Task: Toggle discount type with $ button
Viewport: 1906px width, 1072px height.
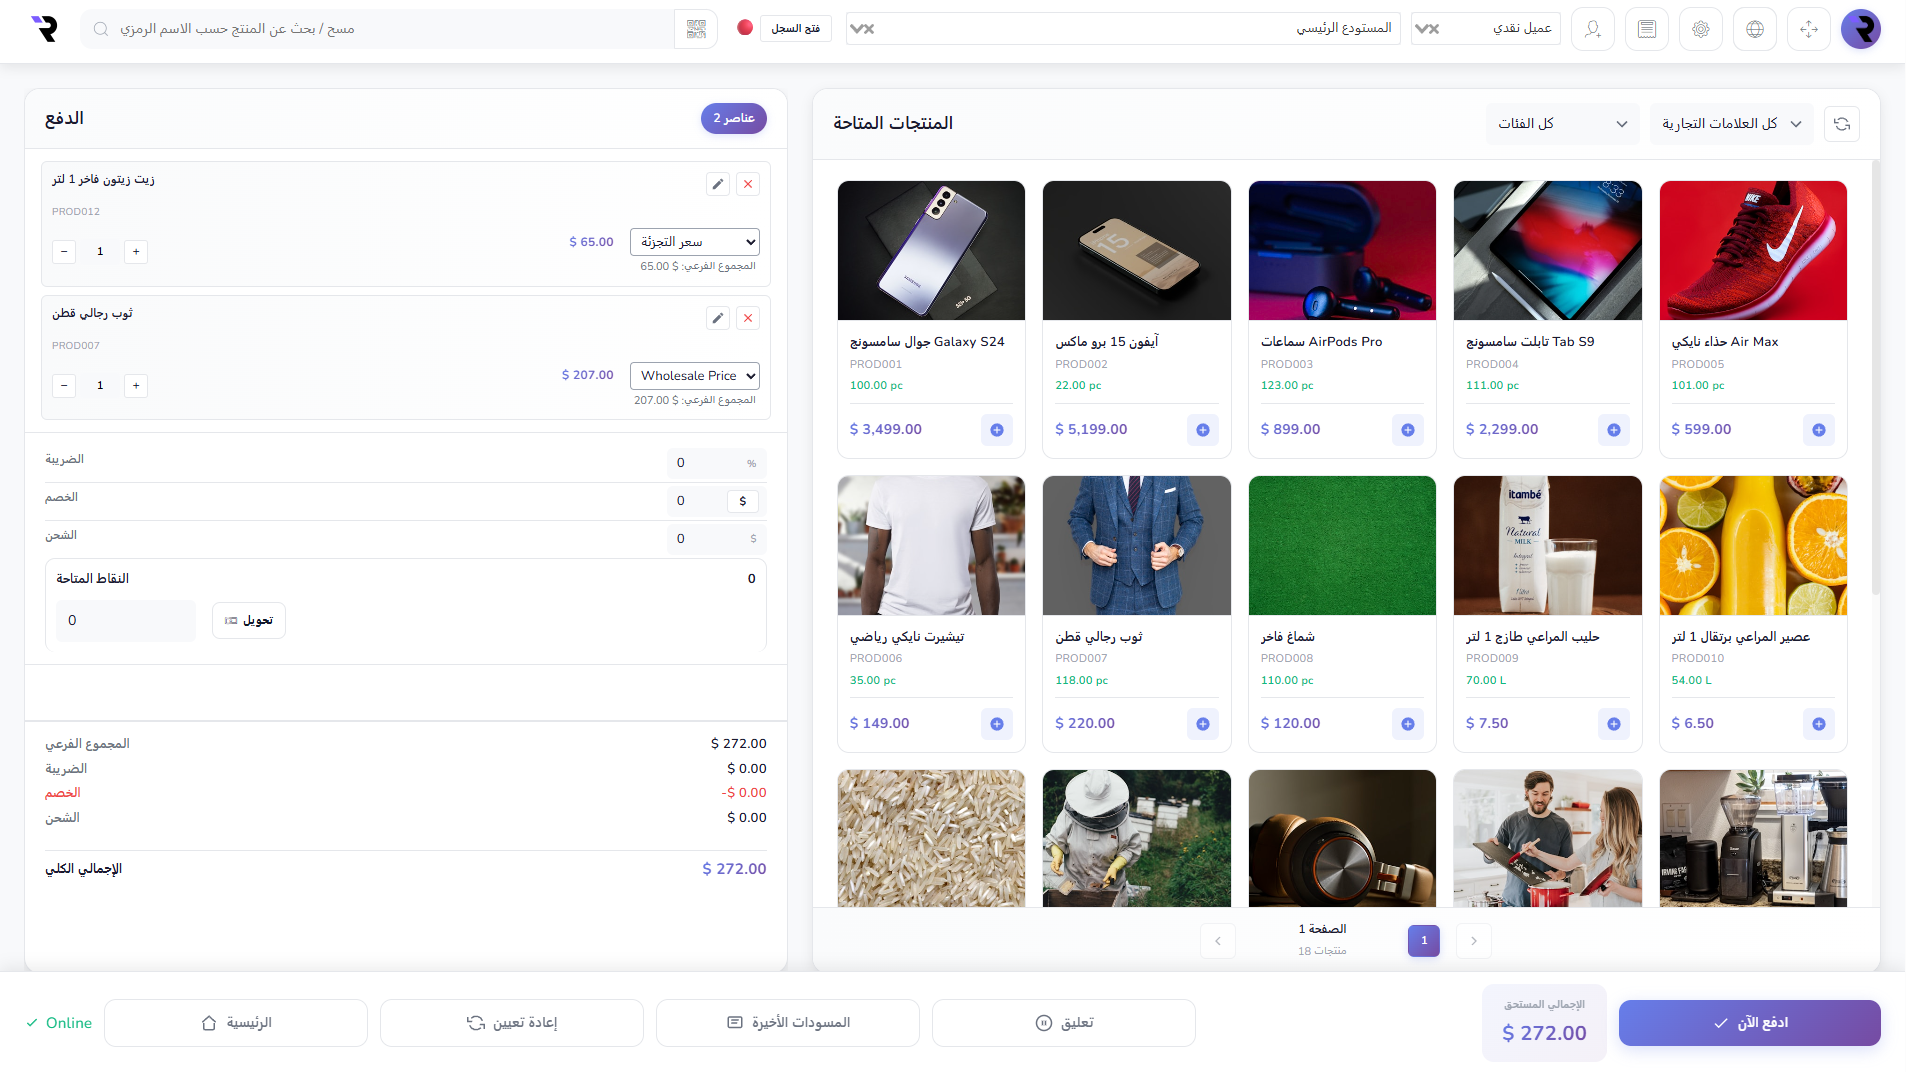Action: click(x=742, y=501)
